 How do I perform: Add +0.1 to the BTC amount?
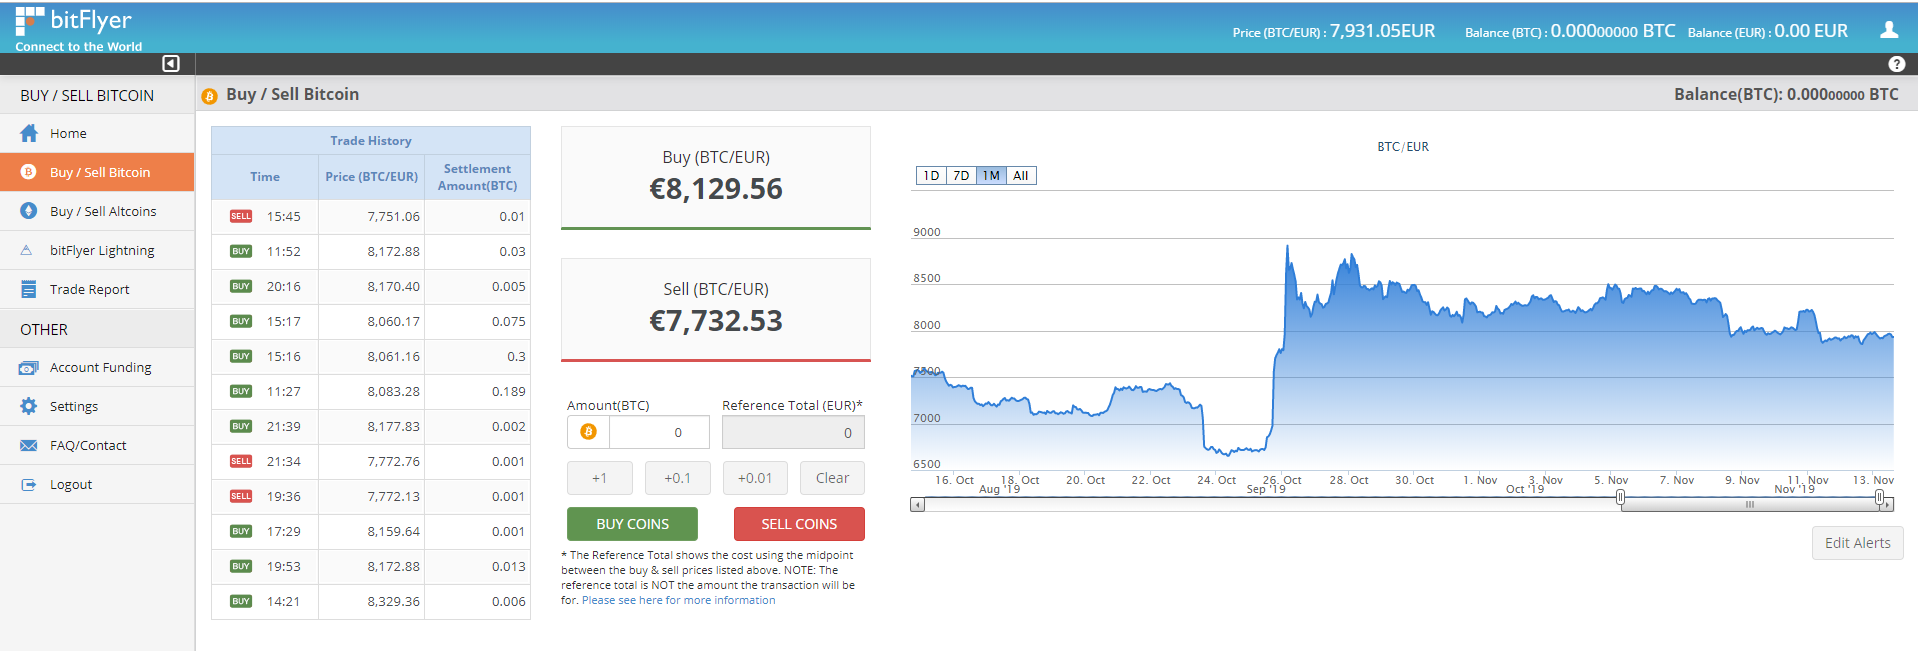click(x=677, y=478)
